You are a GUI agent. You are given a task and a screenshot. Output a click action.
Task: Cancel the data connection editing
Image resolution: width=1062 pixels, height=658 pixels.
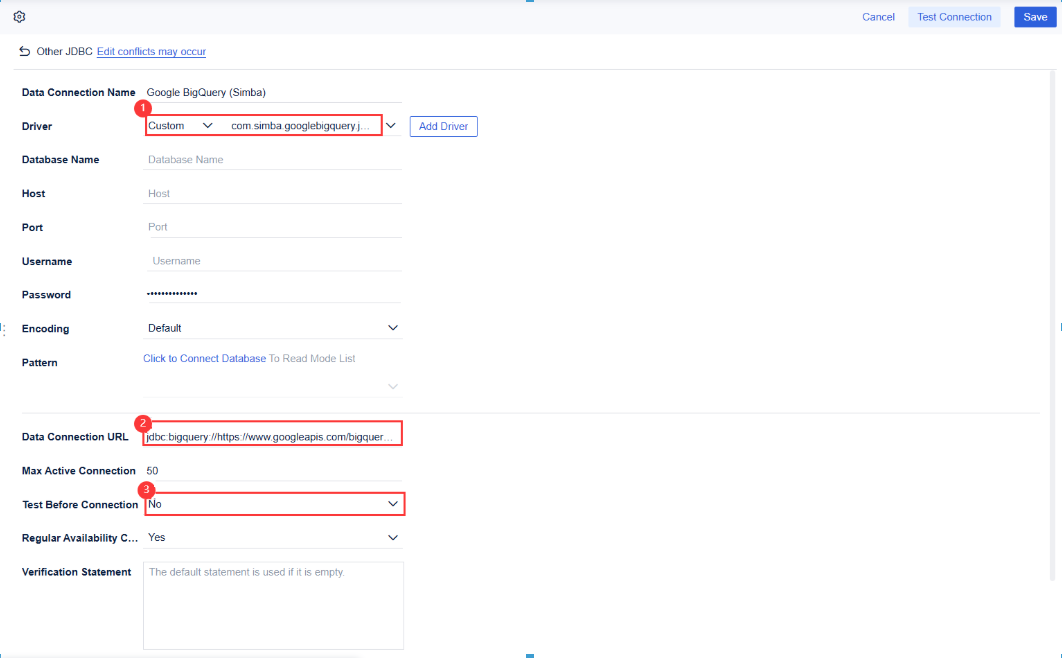coord(878,17)
